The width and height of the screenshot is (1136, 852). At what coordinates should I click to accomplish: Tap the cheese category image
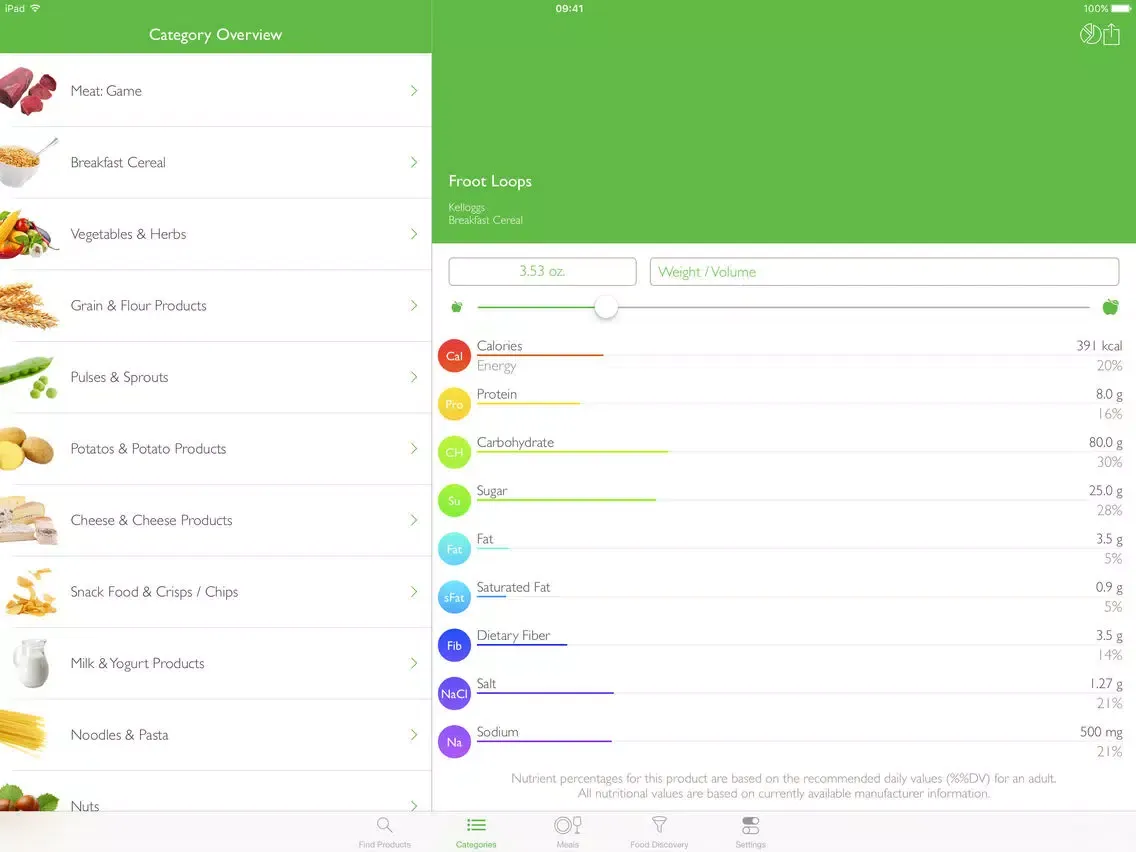click(x=28, y=520)
